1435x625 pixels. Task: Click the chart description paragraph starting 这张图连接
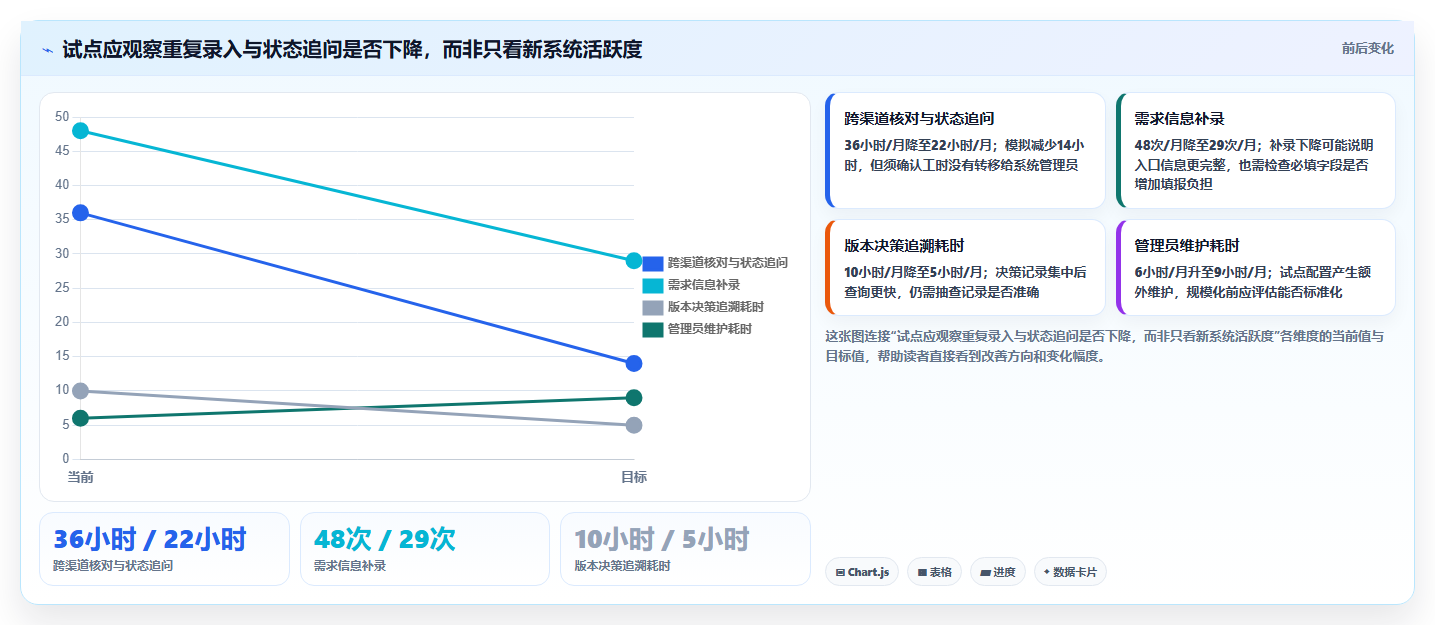[x=1104, y=346]
